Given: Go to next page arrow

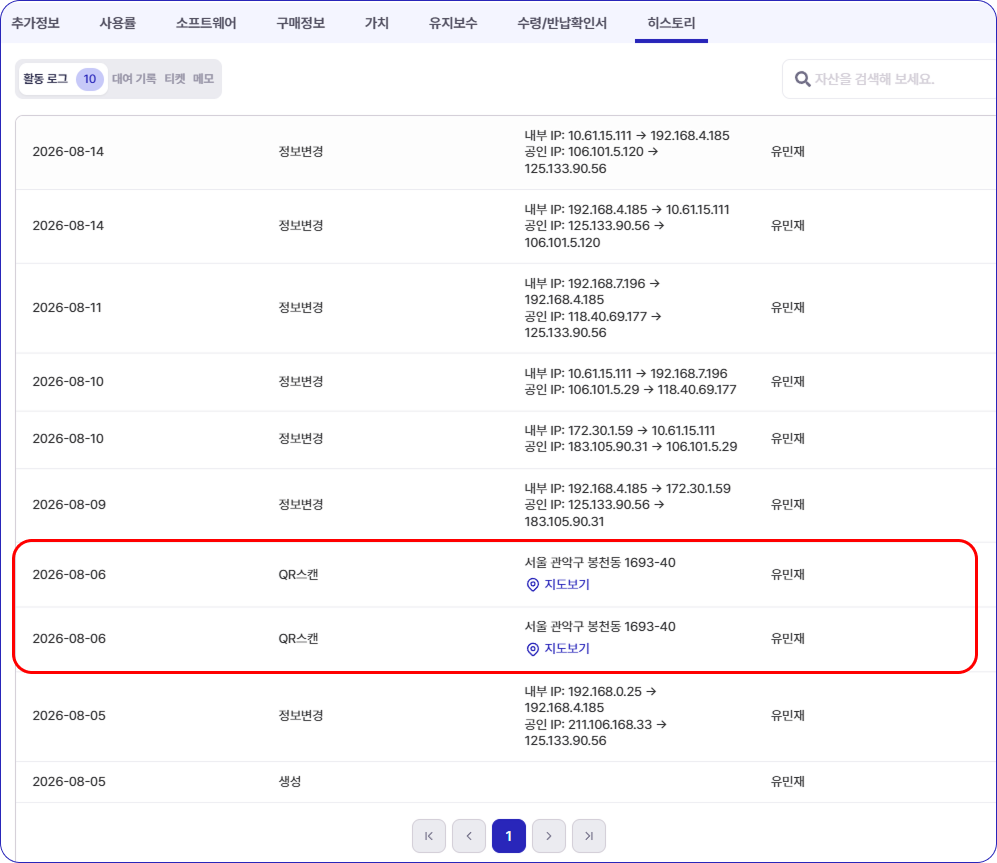Looking at the screenshot, I should point(549,836).
